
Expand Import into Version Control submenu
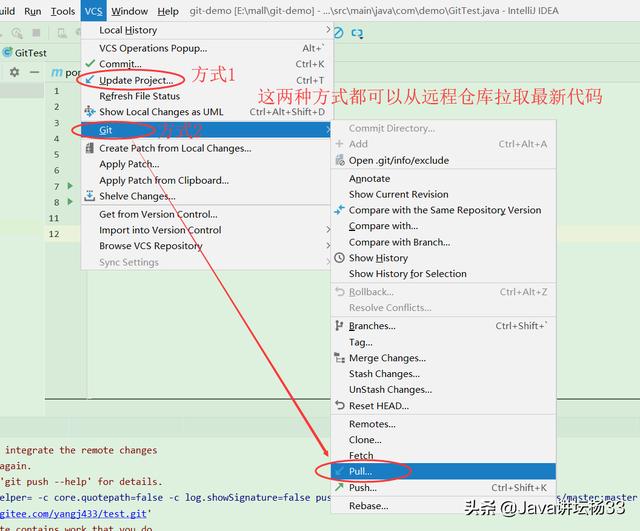tap(207, 230)
